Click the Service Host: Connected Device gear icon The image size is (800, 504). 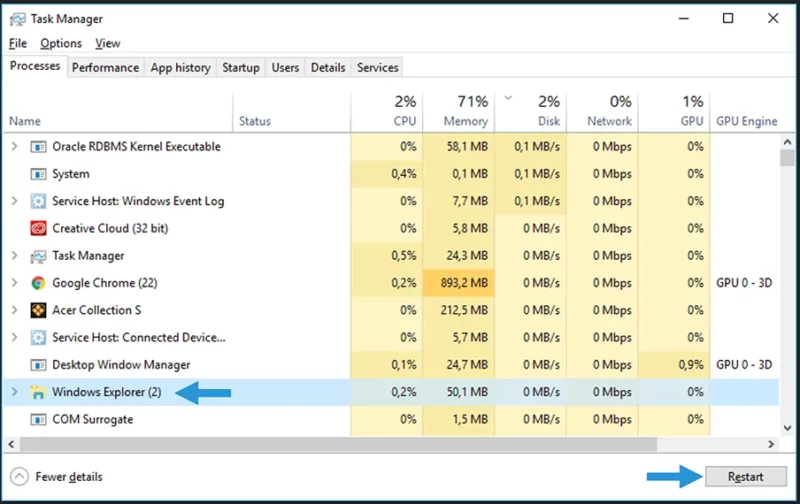tap(38, 338)
